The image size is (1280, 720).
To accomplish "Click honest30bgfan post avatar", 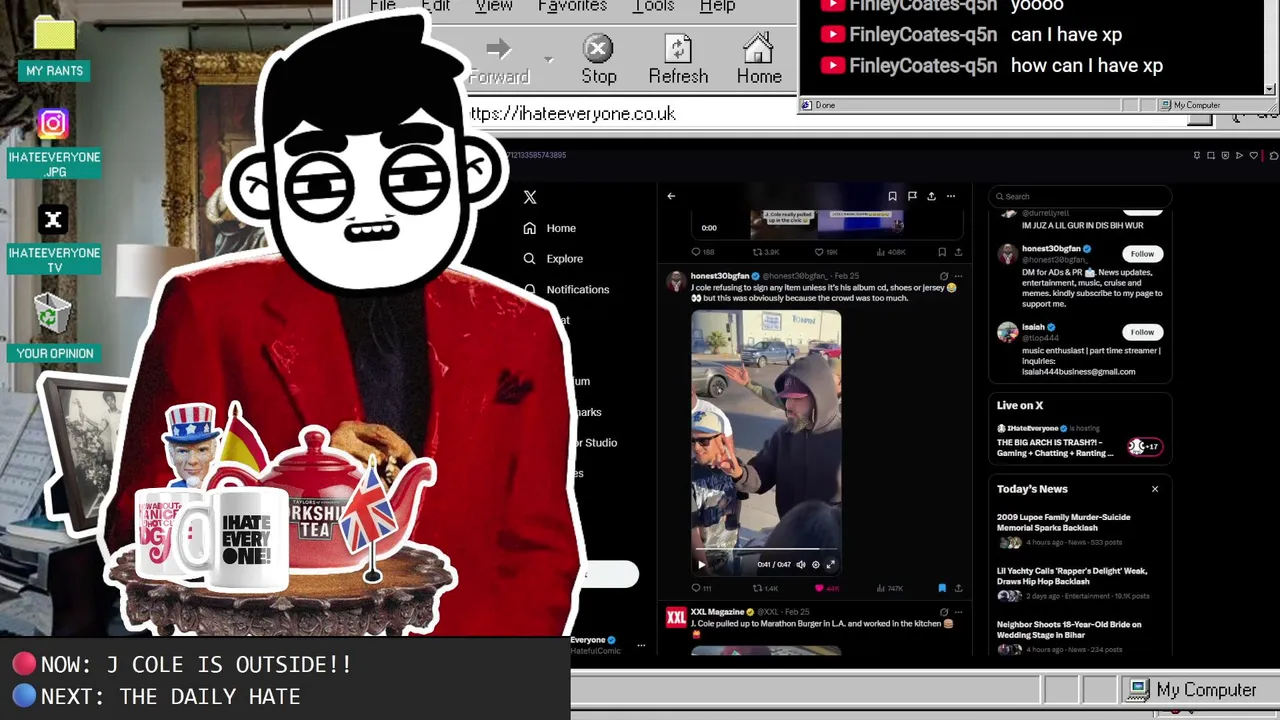I will pos(676,281).
